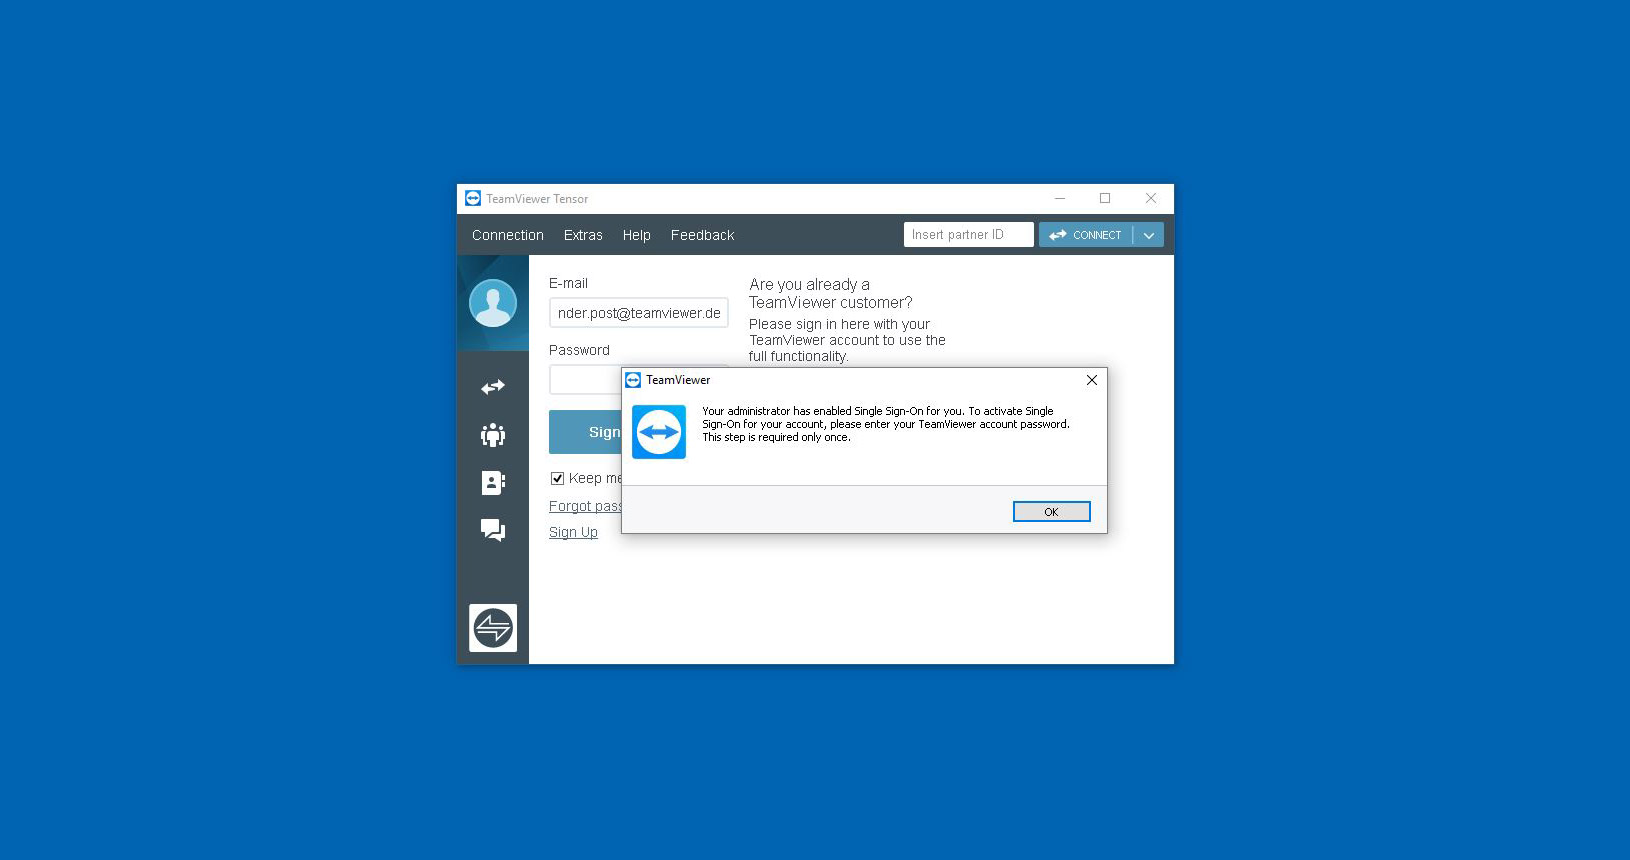Click "Are you already a TeamViewer customer?" heading
This screenshot has height=860, width=1630.
pos(831,294)
